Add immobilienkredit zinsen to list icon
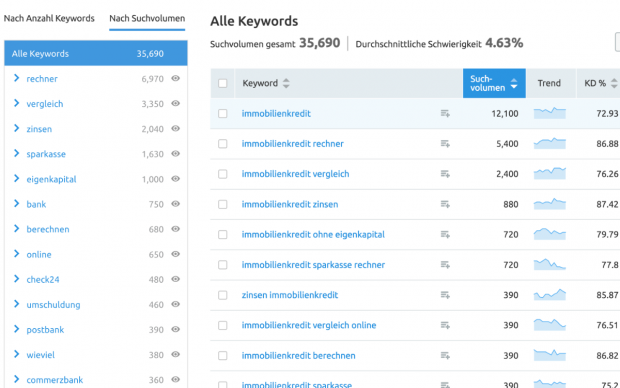620x388 pixels. pos(445,204)
